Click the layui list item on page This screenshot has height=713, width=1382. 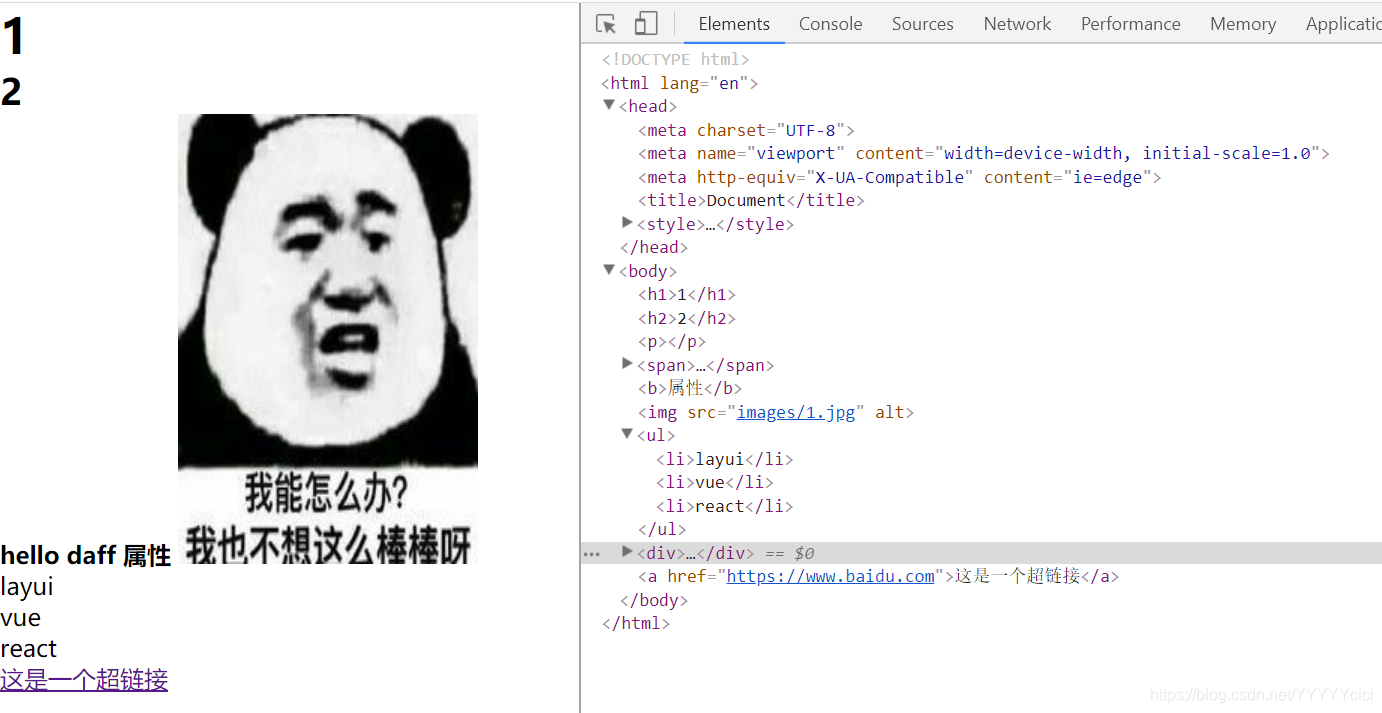(x=27, y=587)
